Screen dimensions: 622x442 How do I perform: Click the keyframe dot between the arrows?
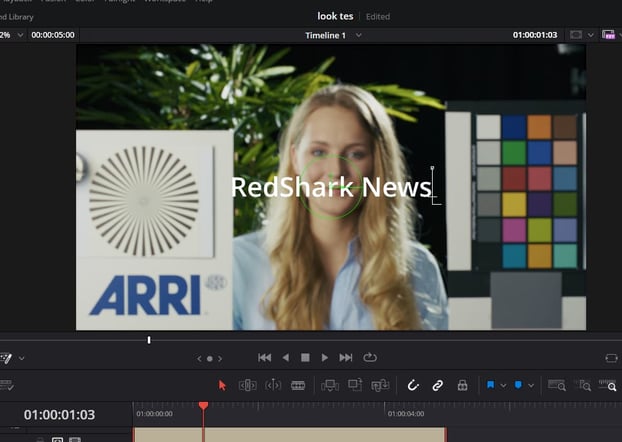point(209,359)
